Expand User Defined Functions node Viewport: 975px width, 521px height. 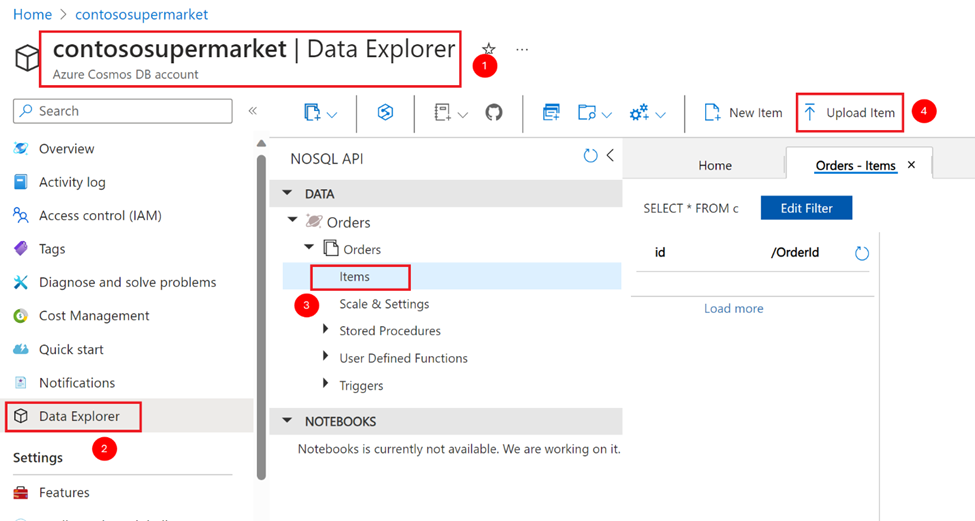pyautogui.click(x=325, y=356)
